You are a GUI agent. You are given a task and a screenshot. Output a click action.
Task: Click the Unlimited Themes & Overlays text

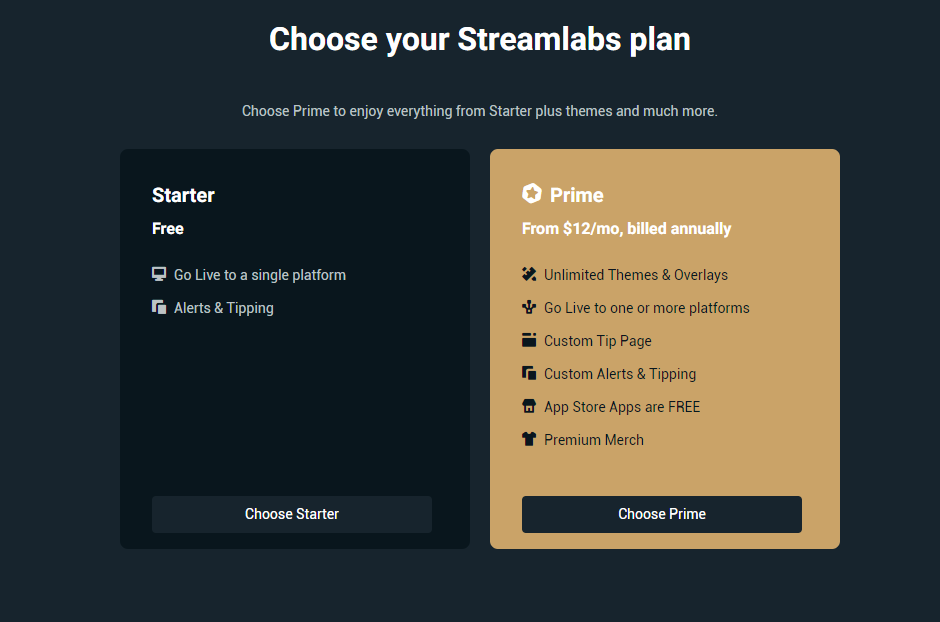pyautogui.click(x=636, y=275)
